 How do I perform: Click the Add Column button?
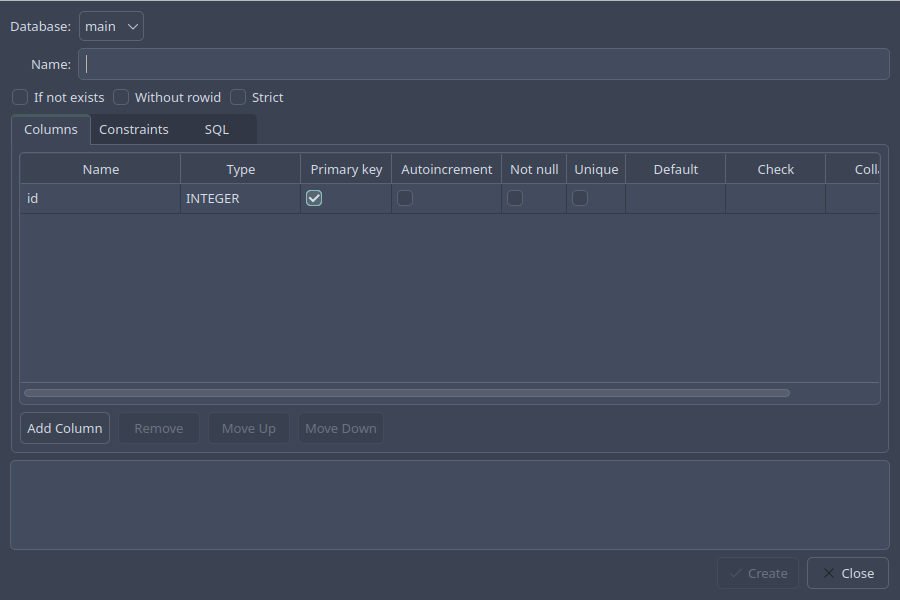pyautogui.click(x=65, y=428)
